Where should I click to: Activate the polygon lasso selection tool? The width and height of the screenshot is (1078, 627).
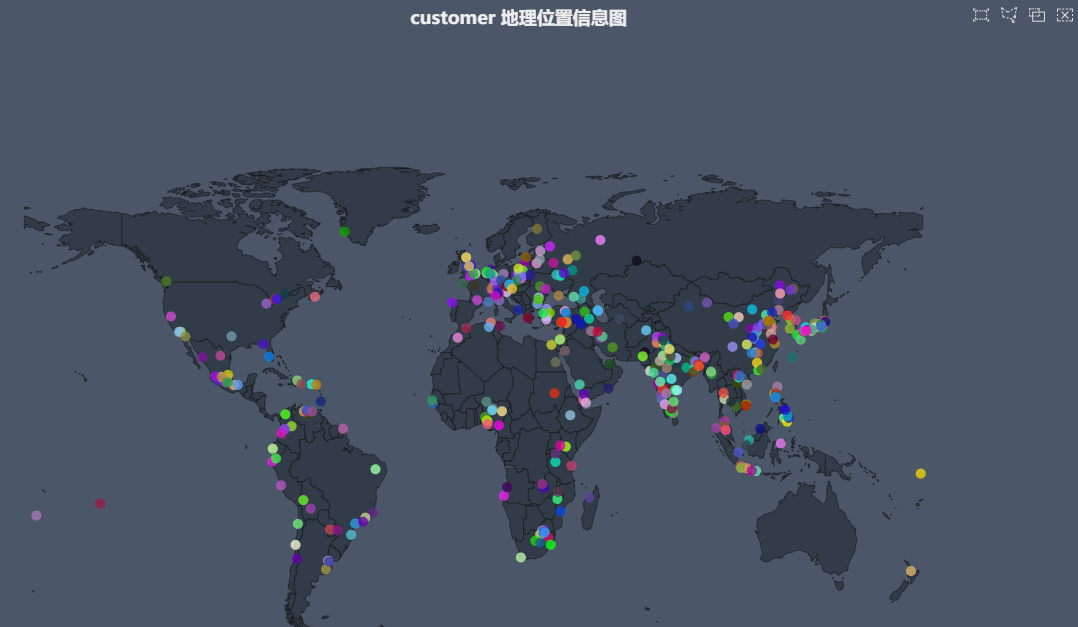pos(1009,15)
